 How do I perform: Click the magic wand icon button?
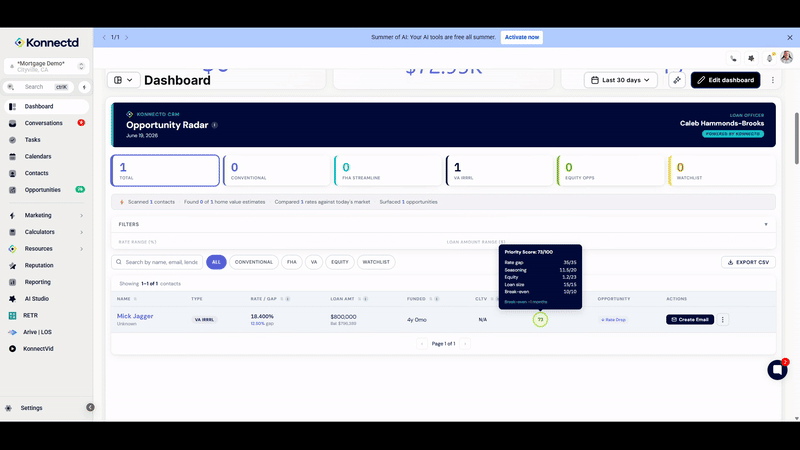pyautogui.click(x=677, y=80)
